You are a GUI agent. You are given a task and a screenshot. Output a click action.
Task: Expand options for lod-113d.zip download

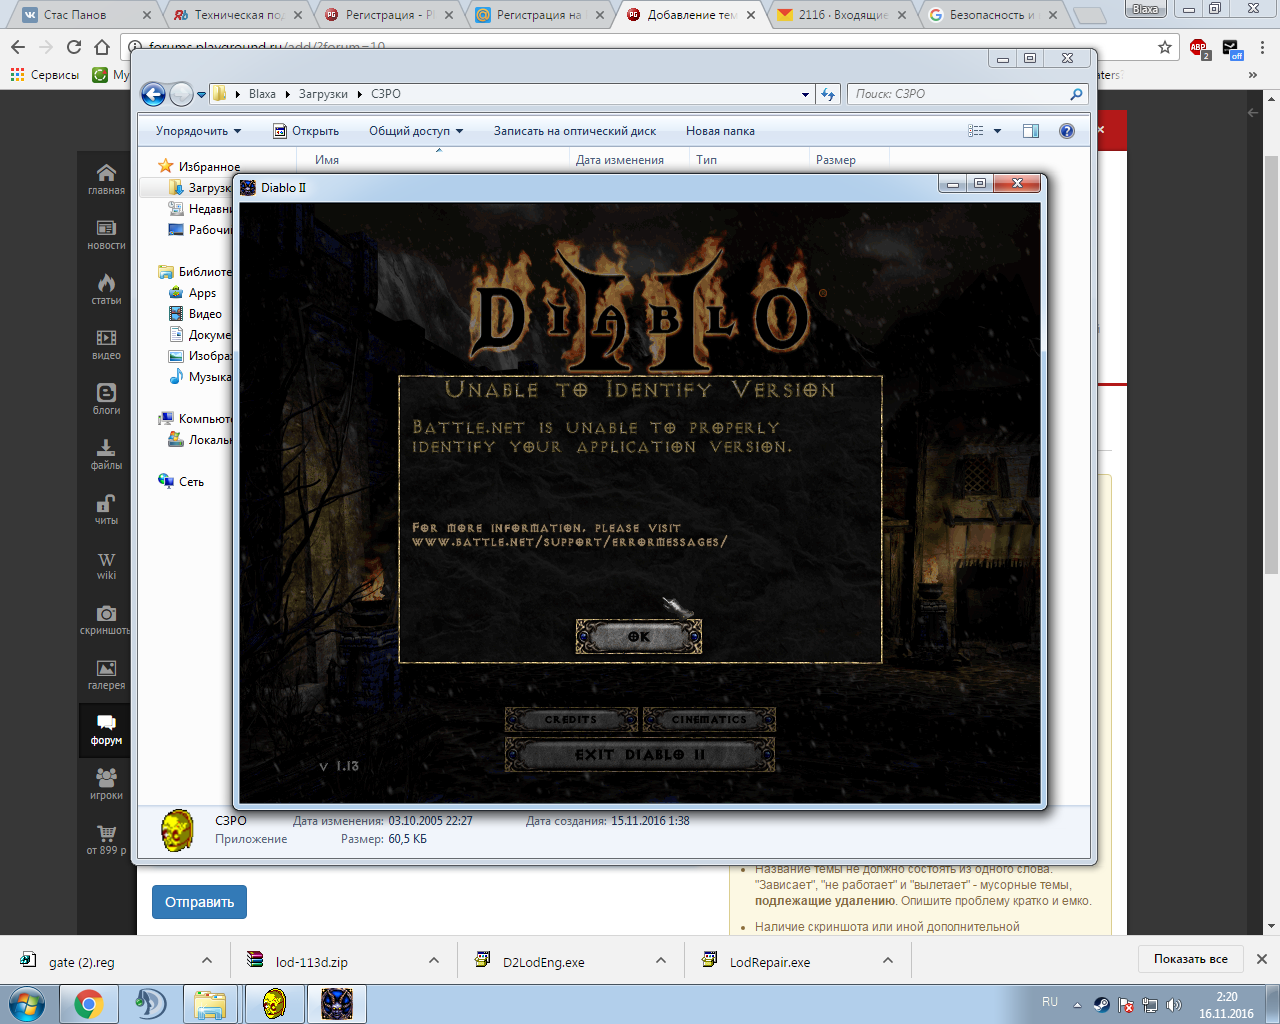click(x=434, y=960)
